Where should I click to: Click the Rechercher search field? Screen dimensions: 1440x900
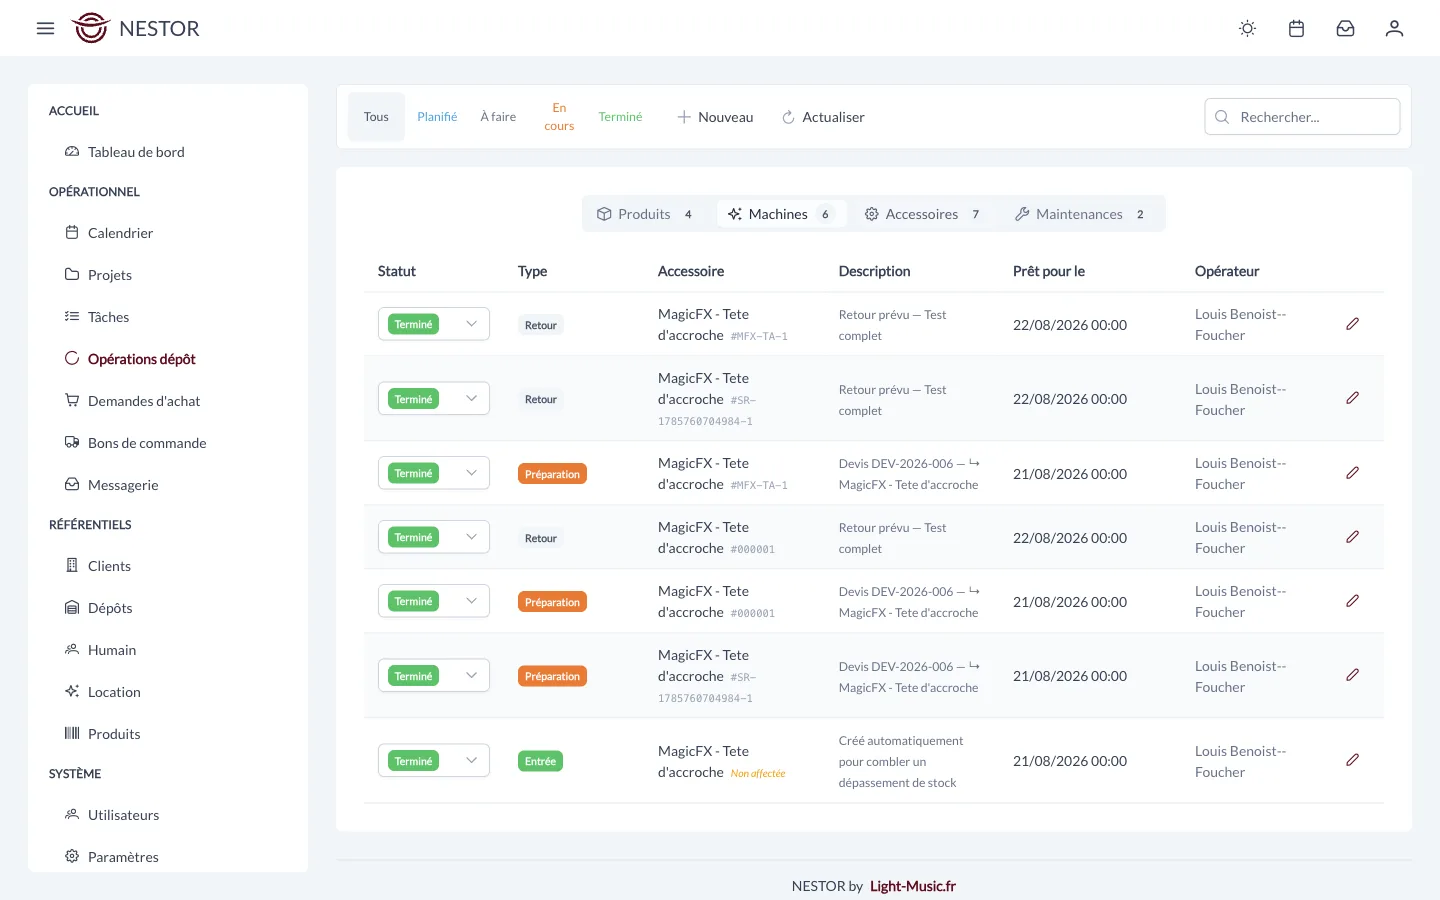[1302, 117]
